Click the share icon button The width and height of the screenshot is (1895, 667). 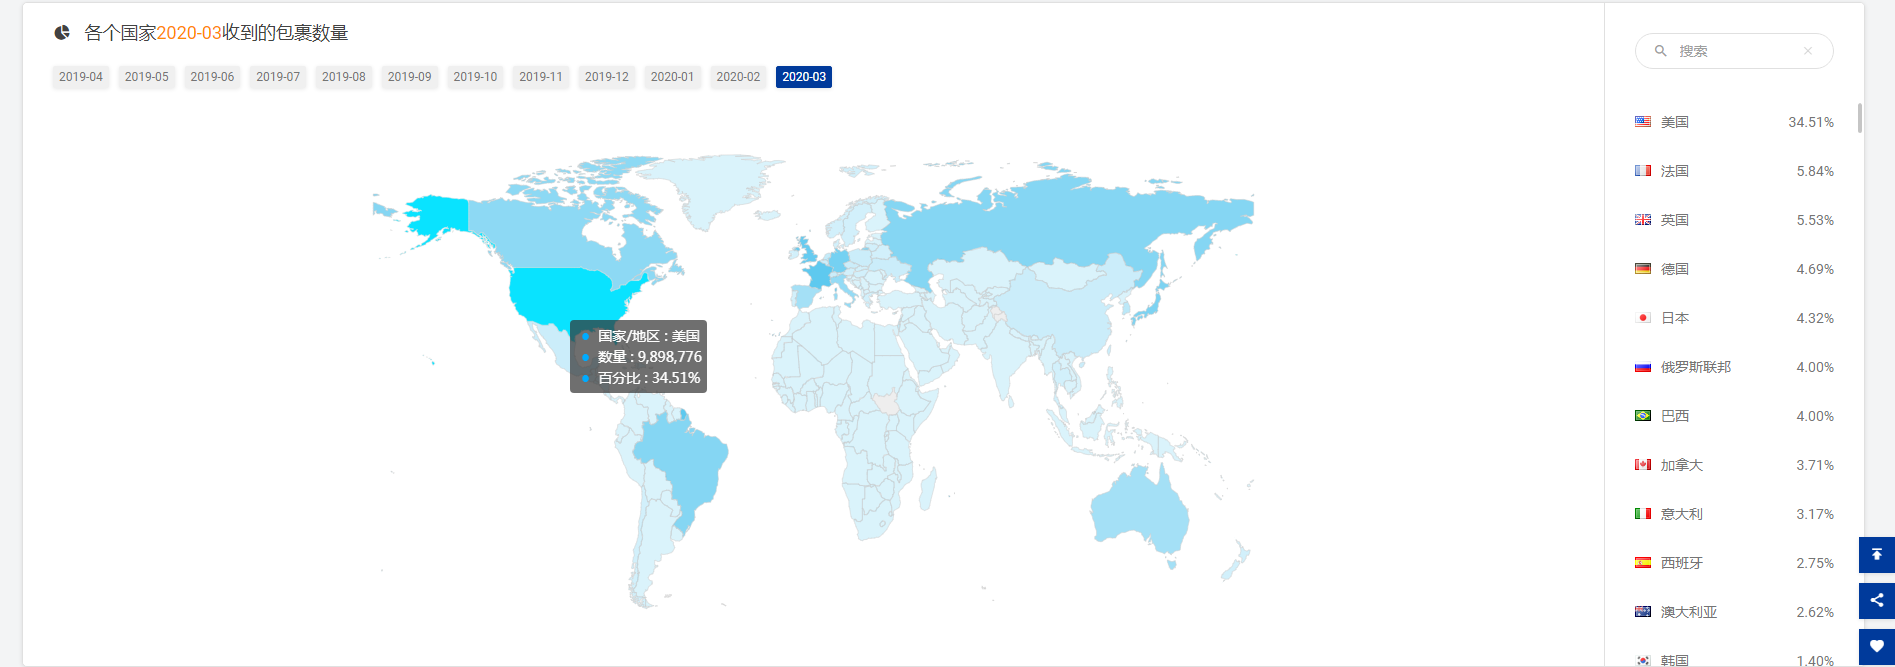1876,601
